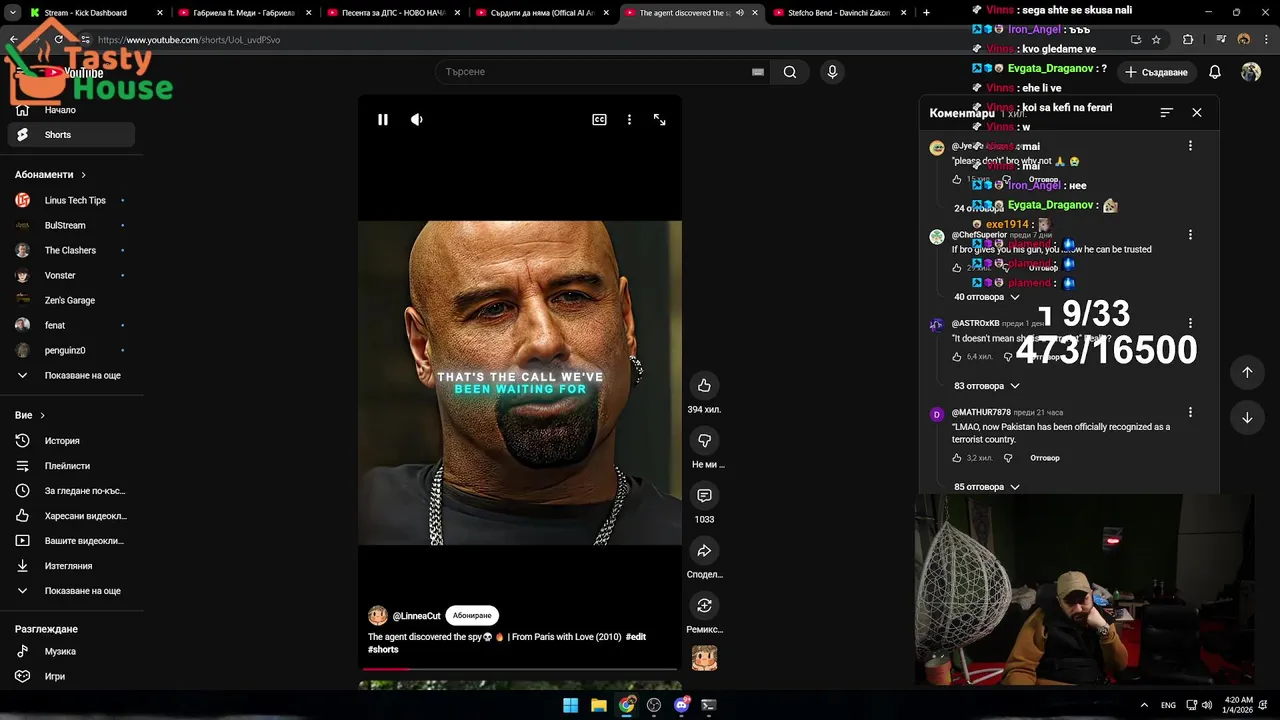Start voice search with the microphone
The height and width of the screenshot is (720, 1280).
point(832,72)
